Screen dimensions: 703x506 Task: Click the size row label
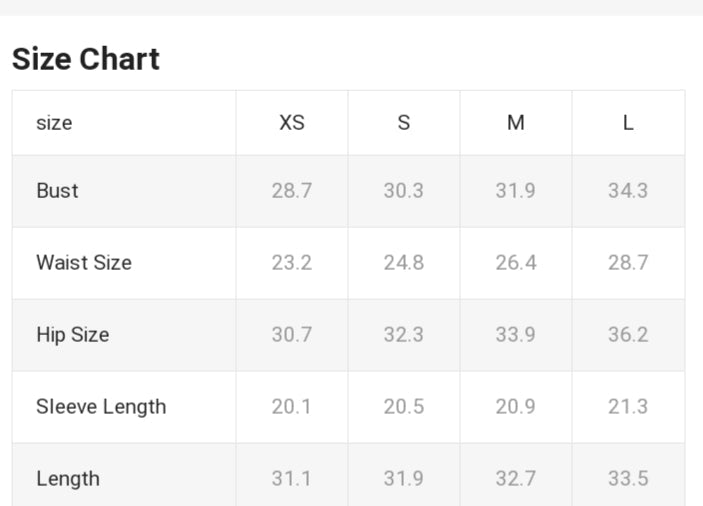pyautogui.click(x=54, y=123)
